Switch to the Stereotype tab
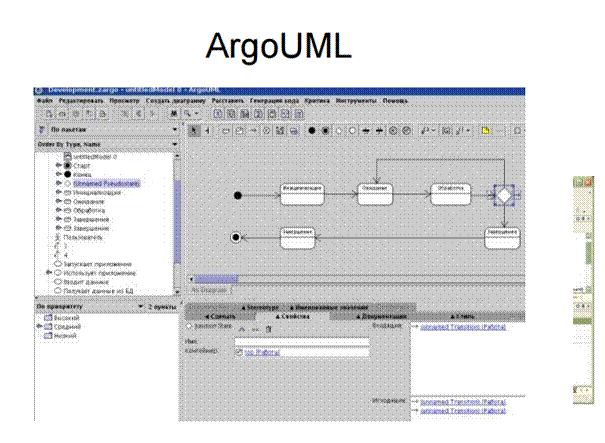Screen dimensions: 605x443 260,308
